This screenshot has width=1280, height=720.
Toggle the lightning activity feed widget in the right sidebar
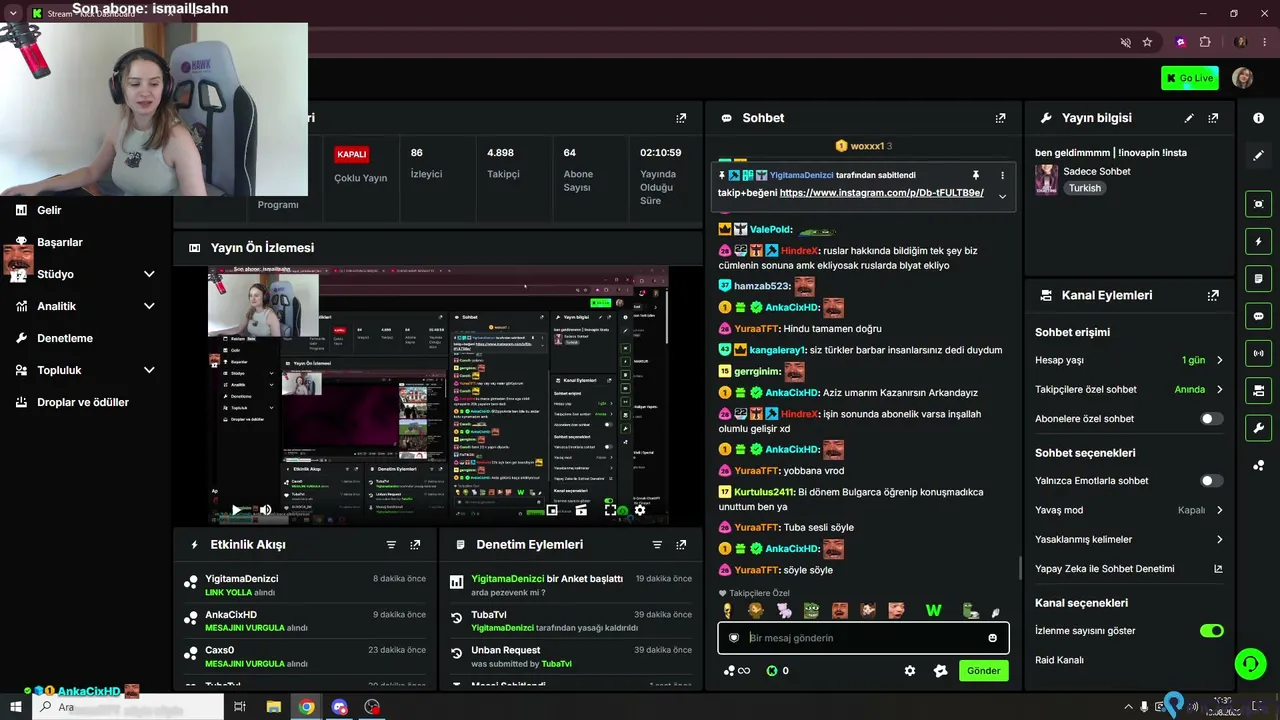coord(1259,241)
